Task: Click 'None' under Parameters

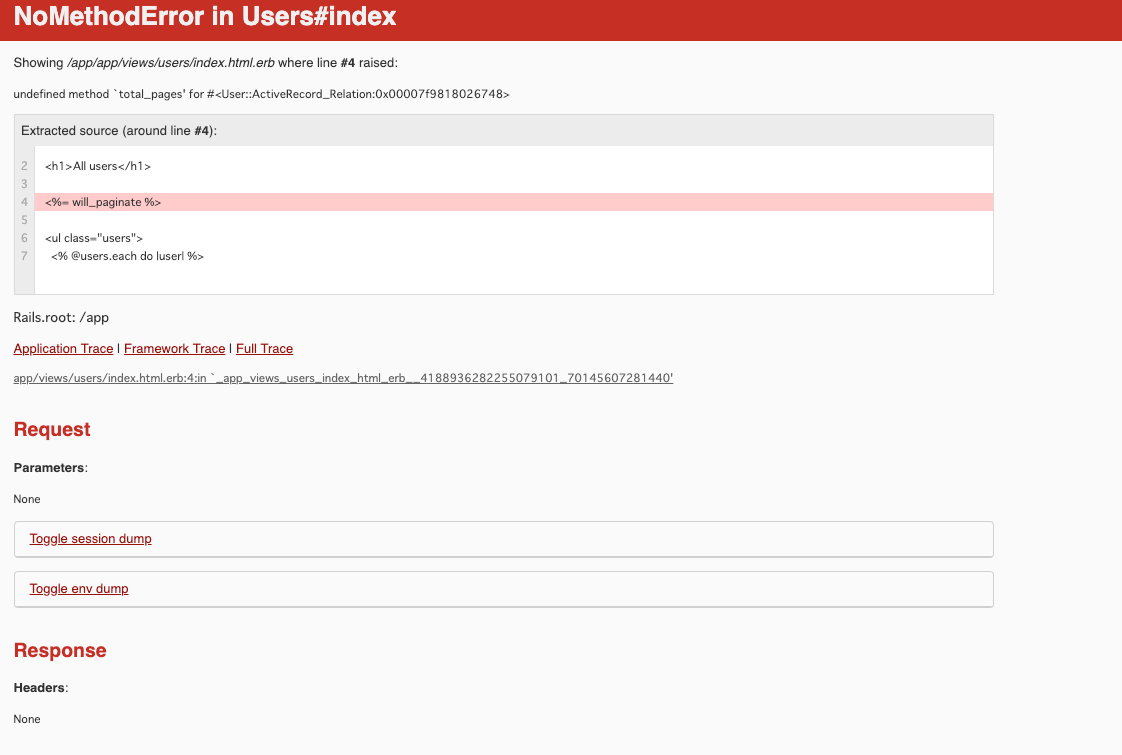Action: (x=26, y=499)
